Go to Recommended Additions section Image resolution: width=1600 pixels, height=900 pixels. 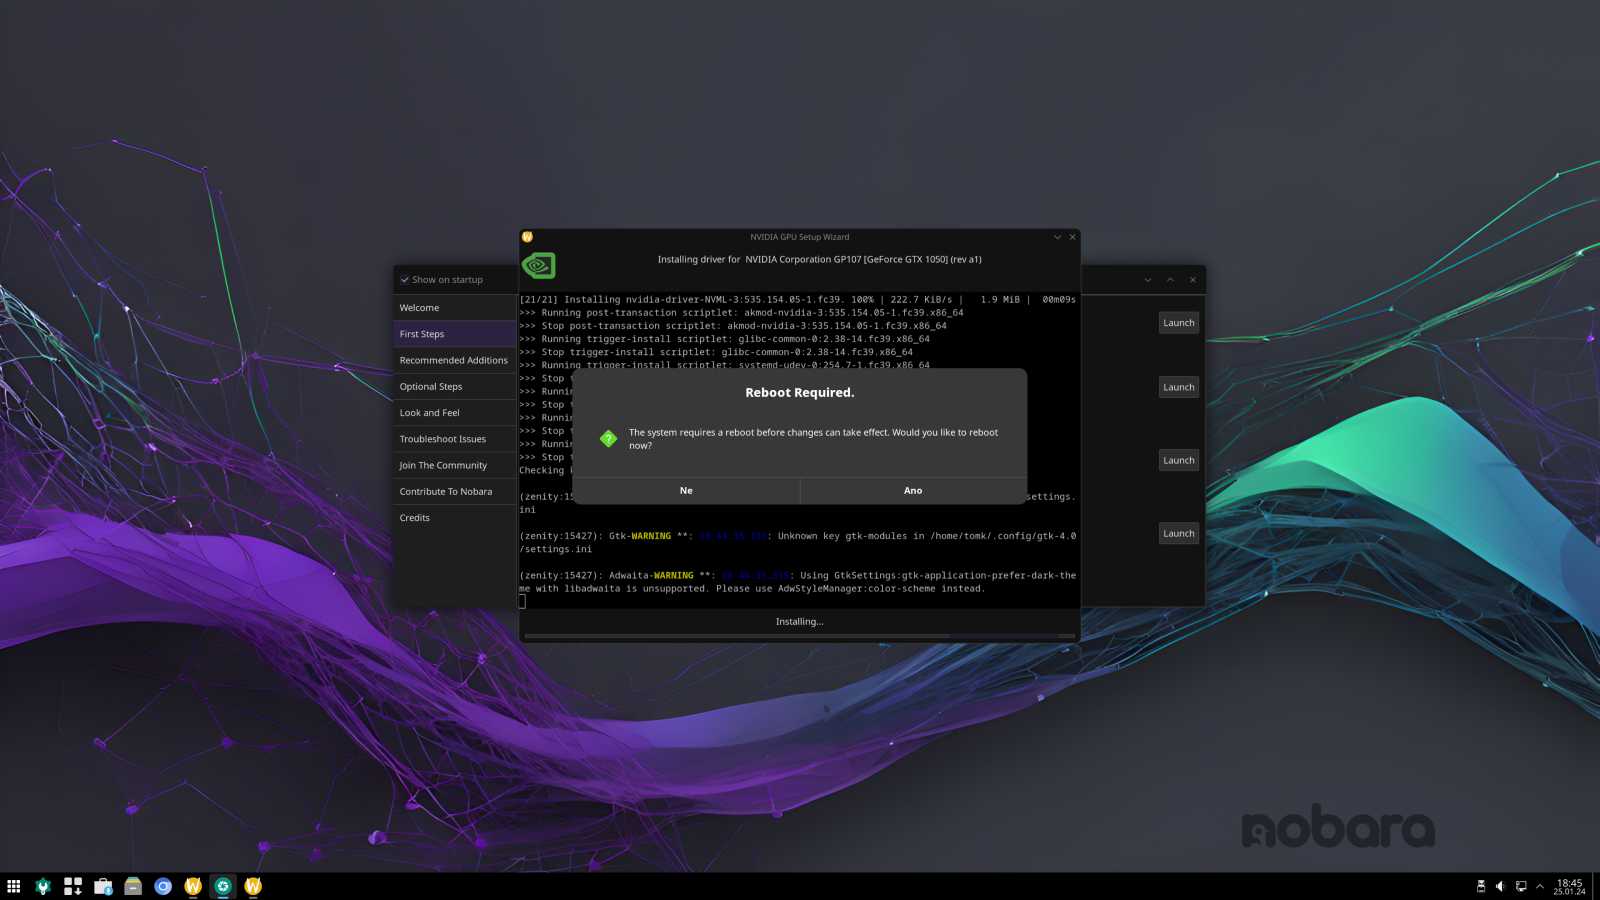(x=455, y=360)
